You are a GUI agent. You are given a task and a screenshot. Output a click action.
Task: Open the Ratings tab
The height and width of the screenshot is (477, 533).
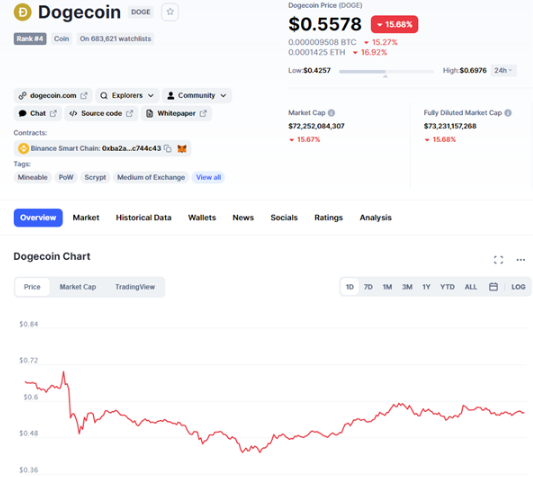point(328,218)
